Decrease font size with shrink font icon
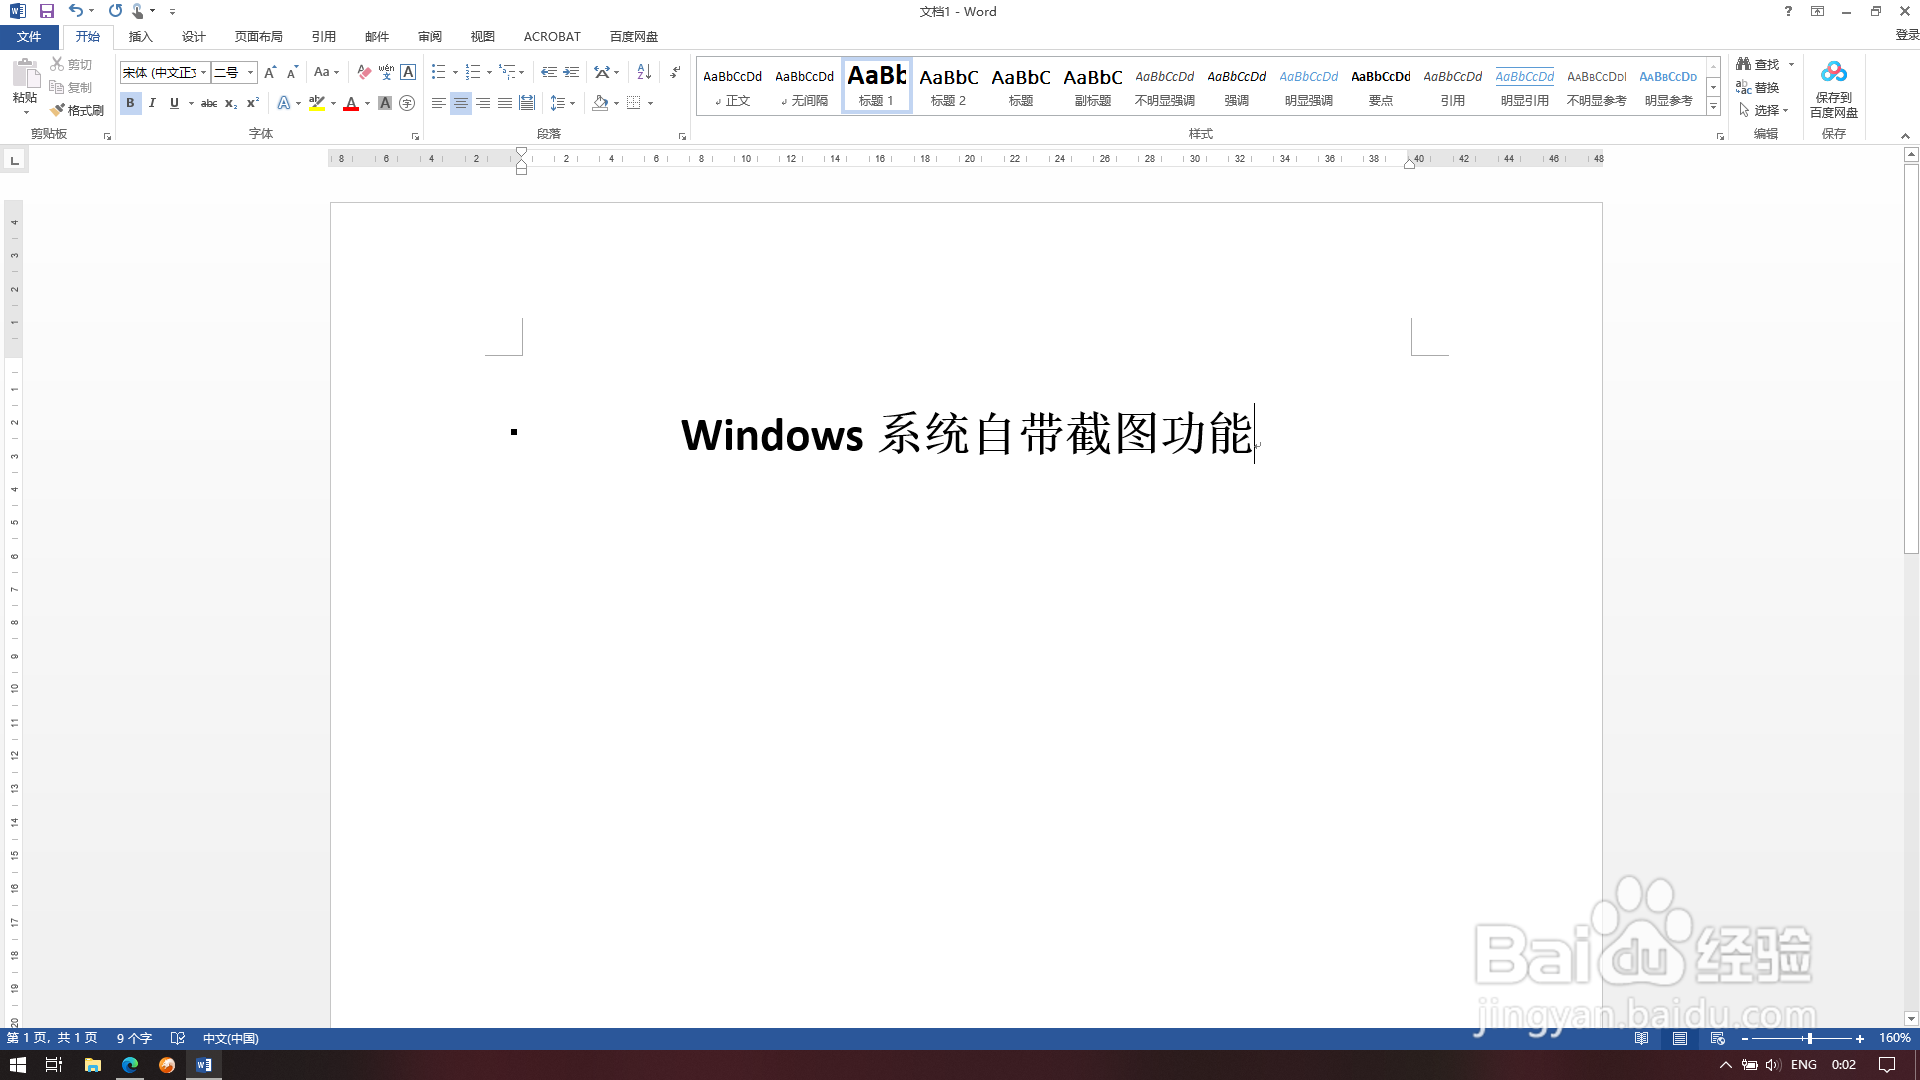 pyautogui.click(x=292, y=72)
